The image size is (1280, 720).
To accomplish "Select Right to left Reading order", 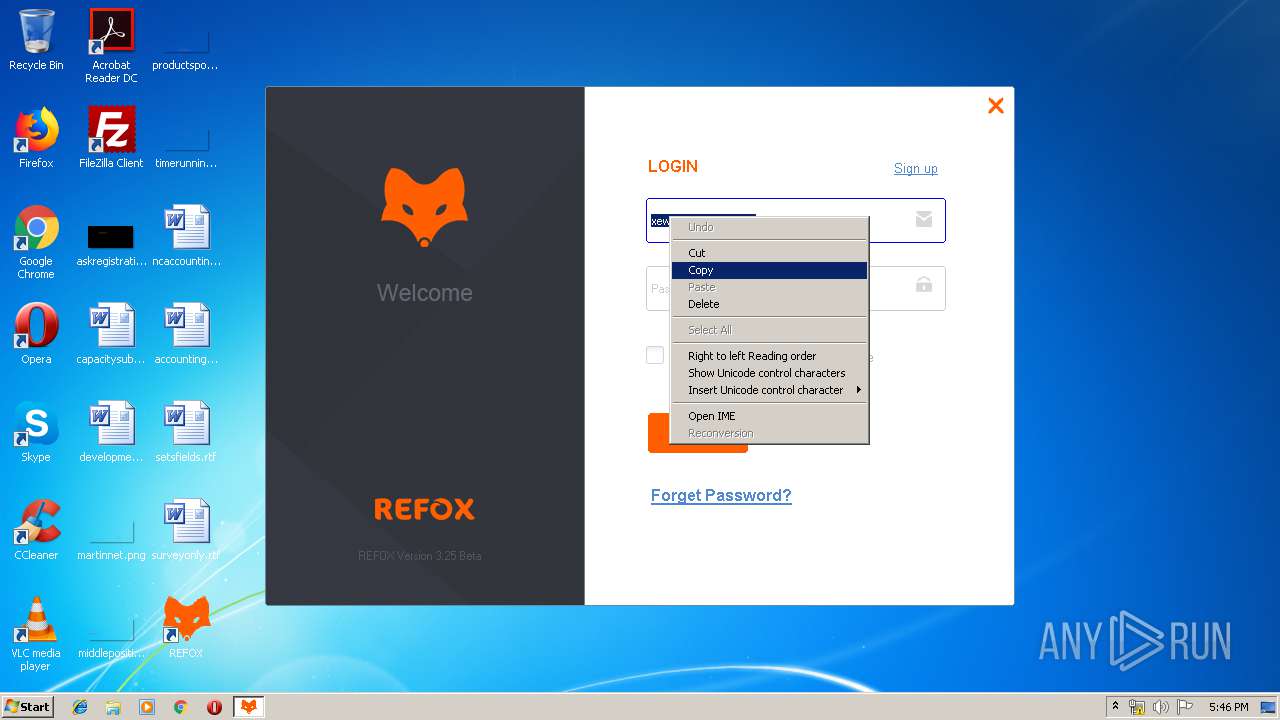I will coord(769,356).
